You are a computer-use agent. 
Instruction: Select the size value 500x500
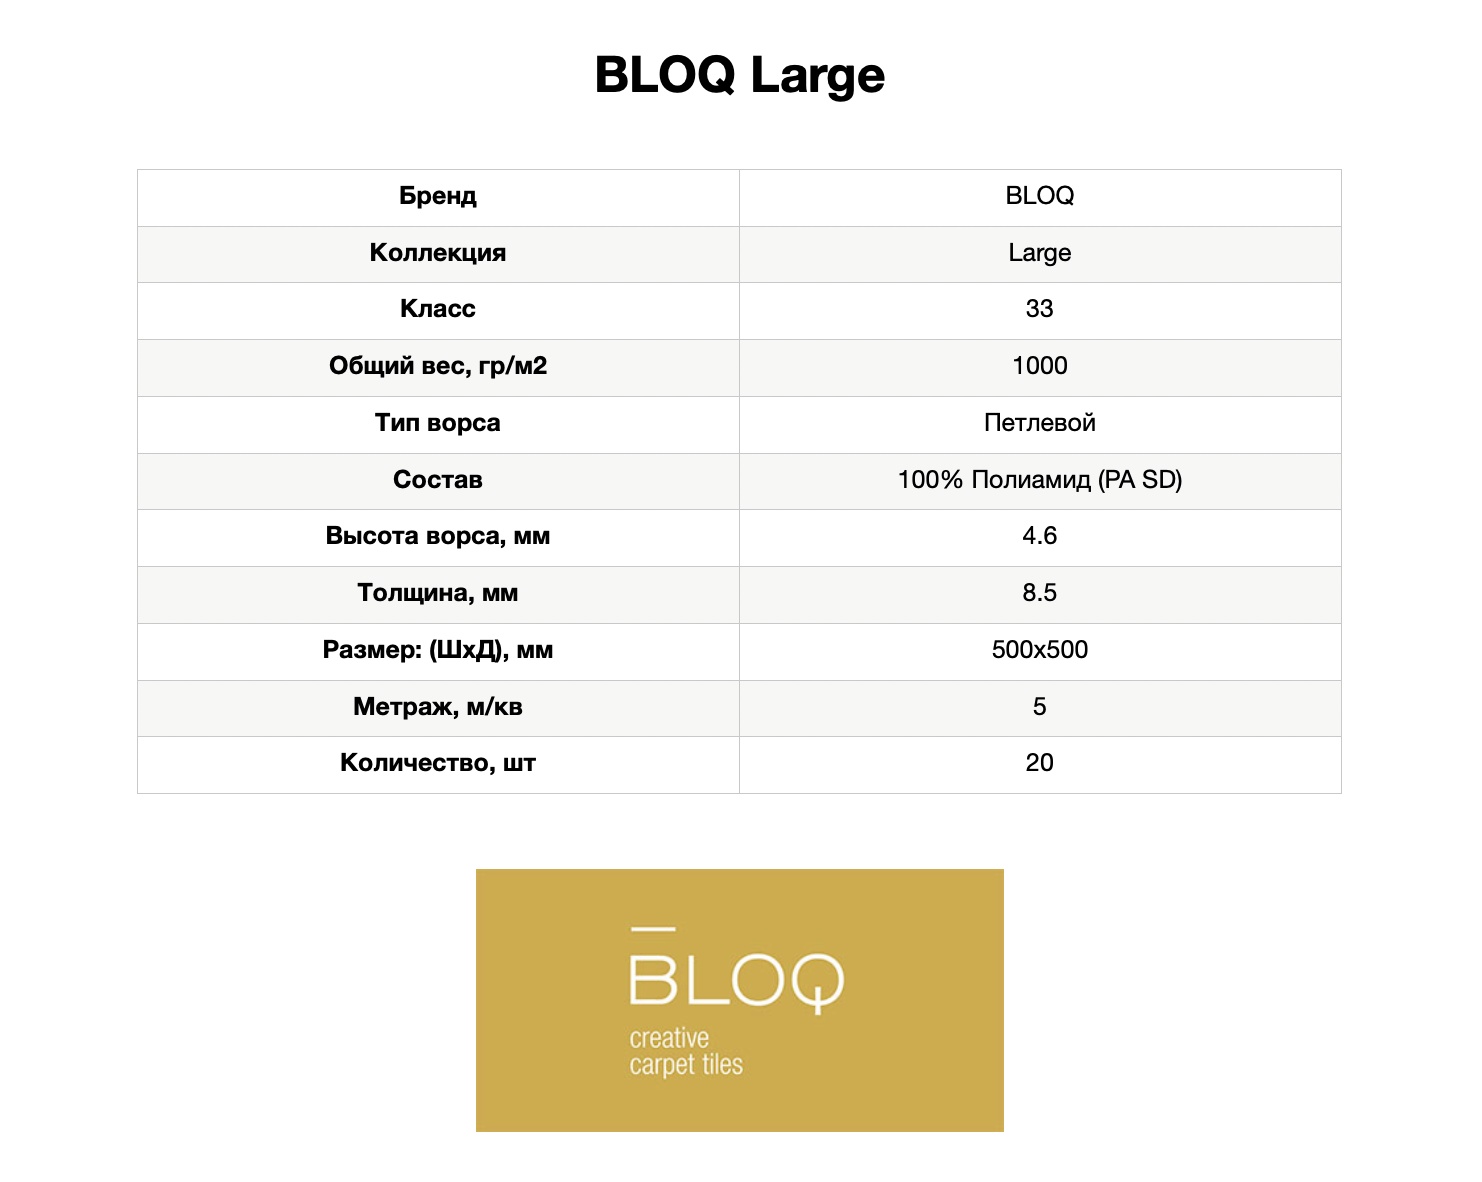point(1040,650)
